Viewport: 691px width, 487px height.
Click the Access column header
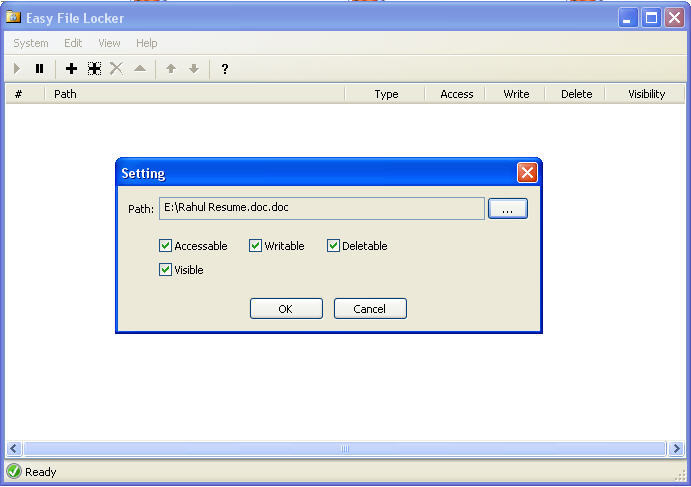[455, 94]
